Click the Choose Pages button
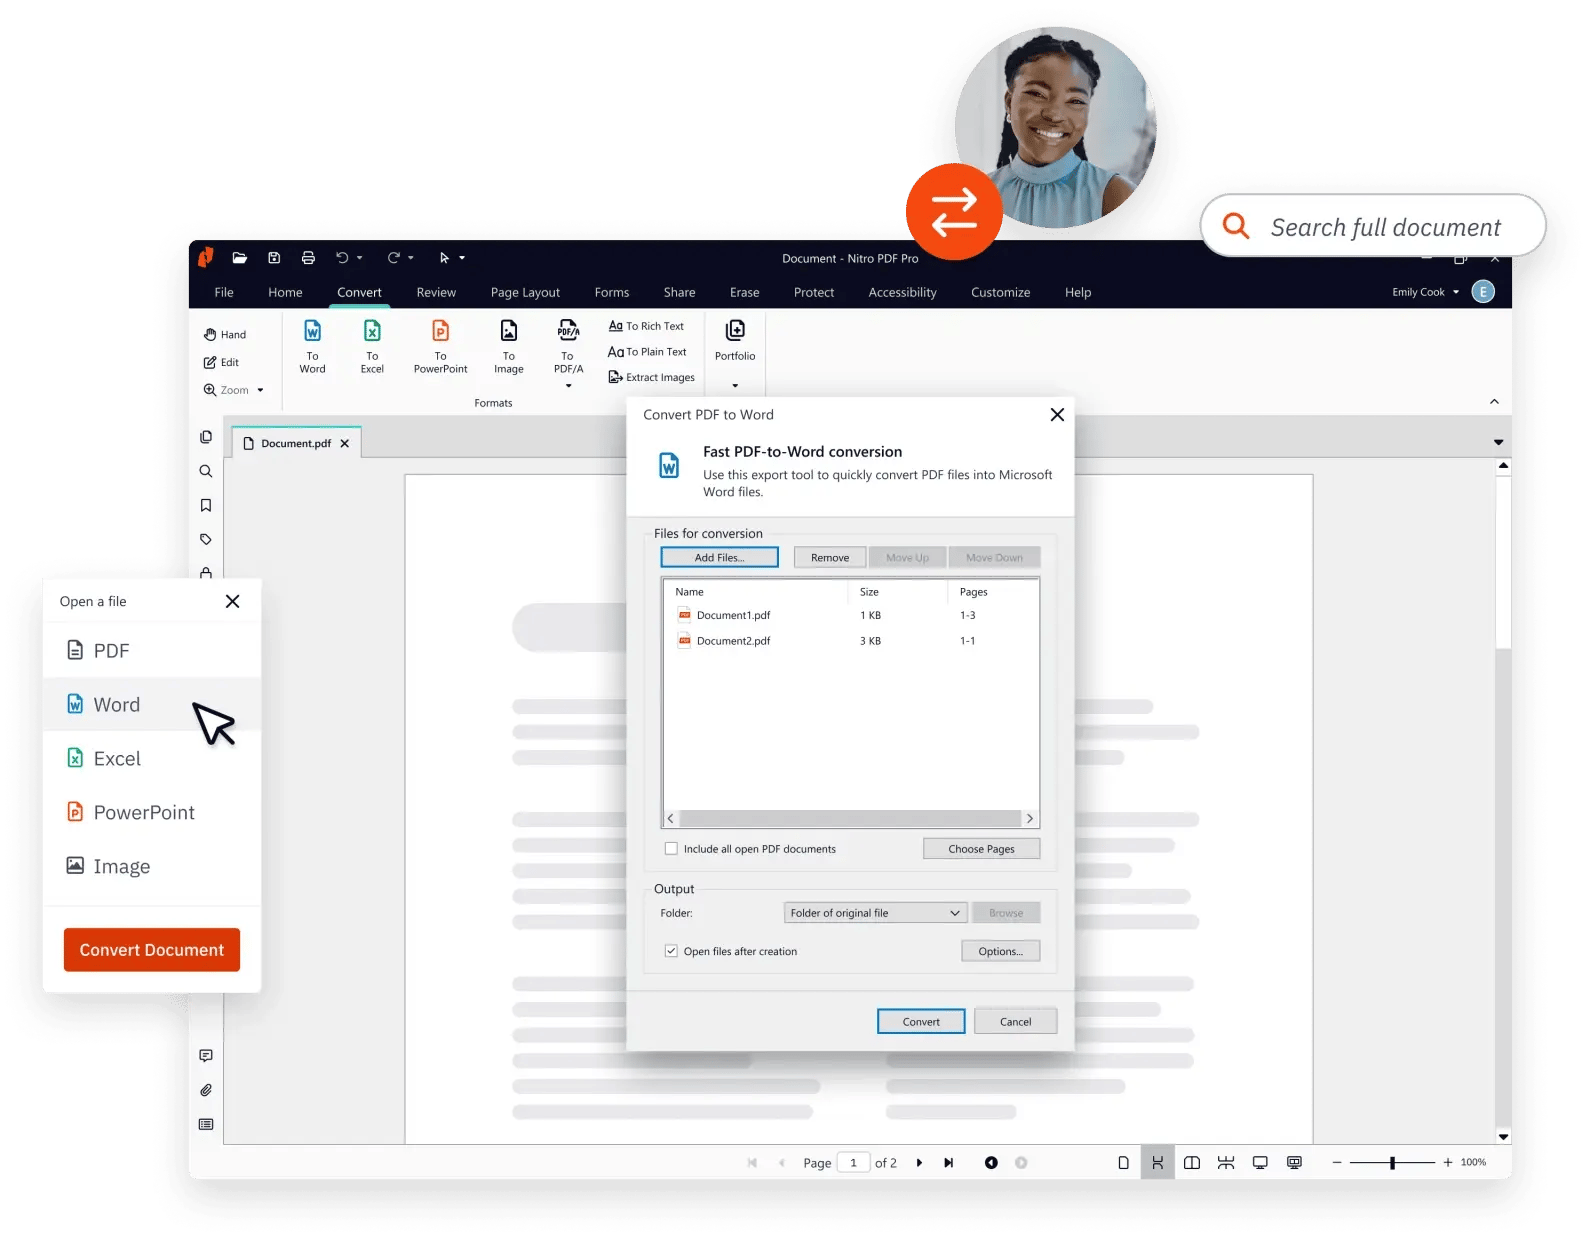Screen dimensions: 1590x1240 (x=981, y=849)
